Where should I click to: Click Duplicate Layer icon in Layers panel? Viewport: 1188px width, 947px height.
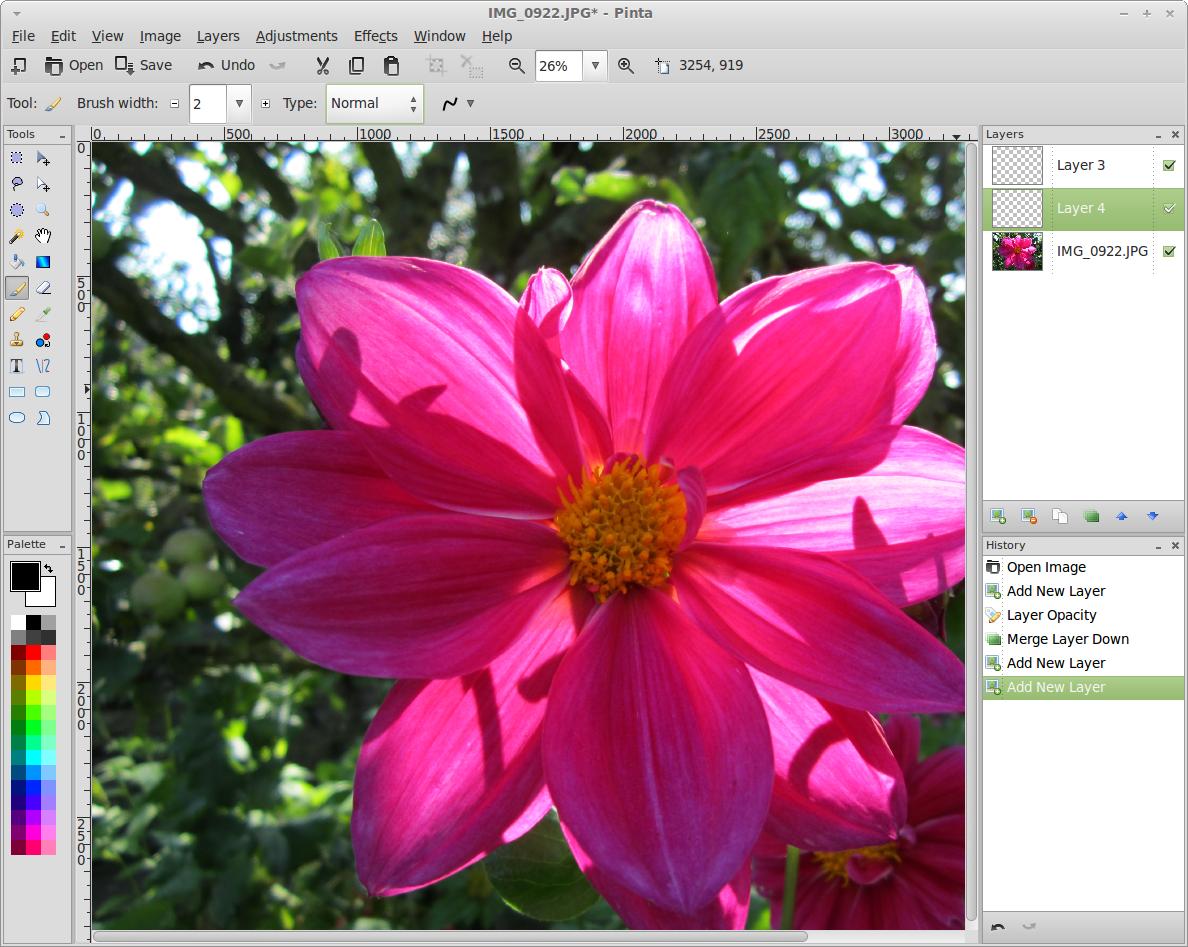[x=1060, y=517]
